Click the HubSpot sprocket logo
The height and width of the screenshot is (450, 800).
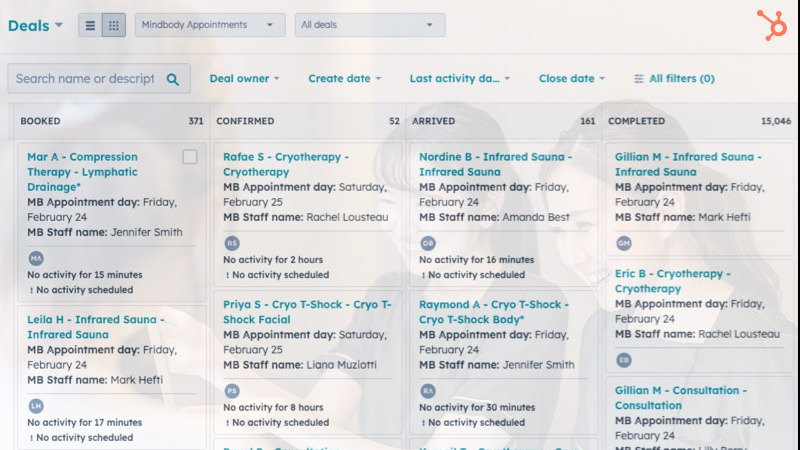[771, 25]
